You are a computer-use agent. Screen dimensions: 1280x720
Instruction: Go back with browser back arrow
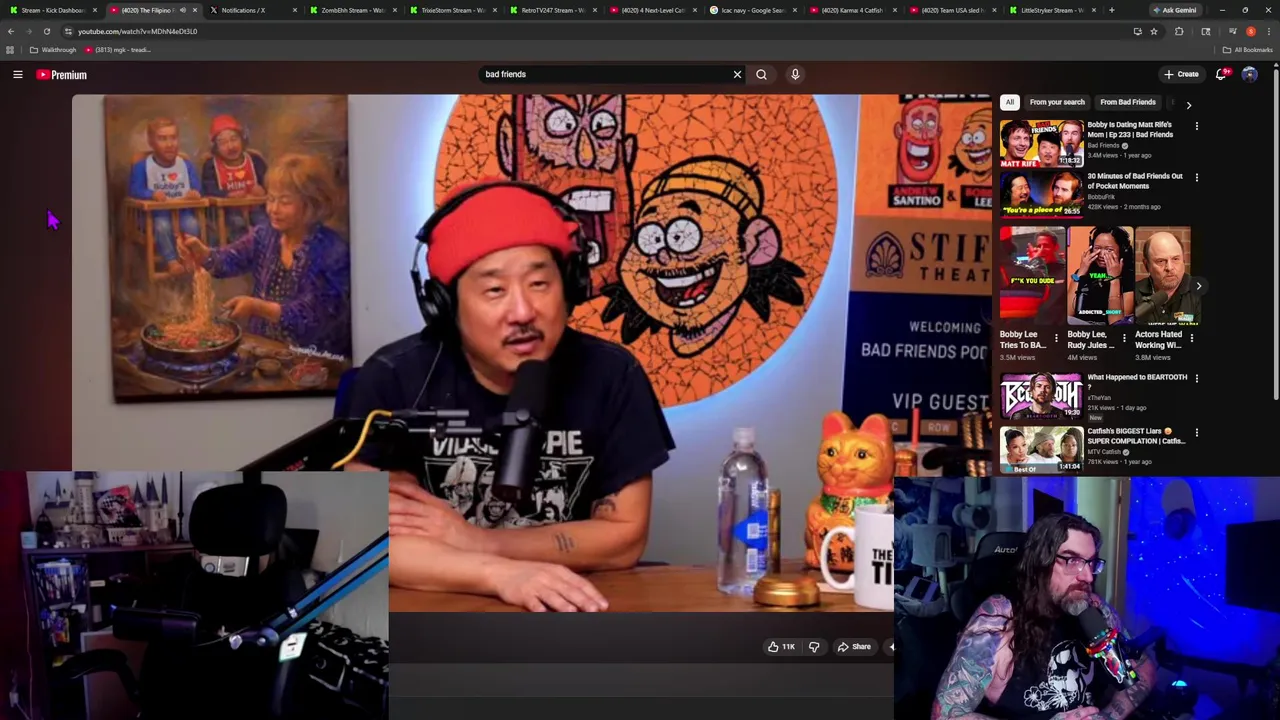tap(11, 31)
